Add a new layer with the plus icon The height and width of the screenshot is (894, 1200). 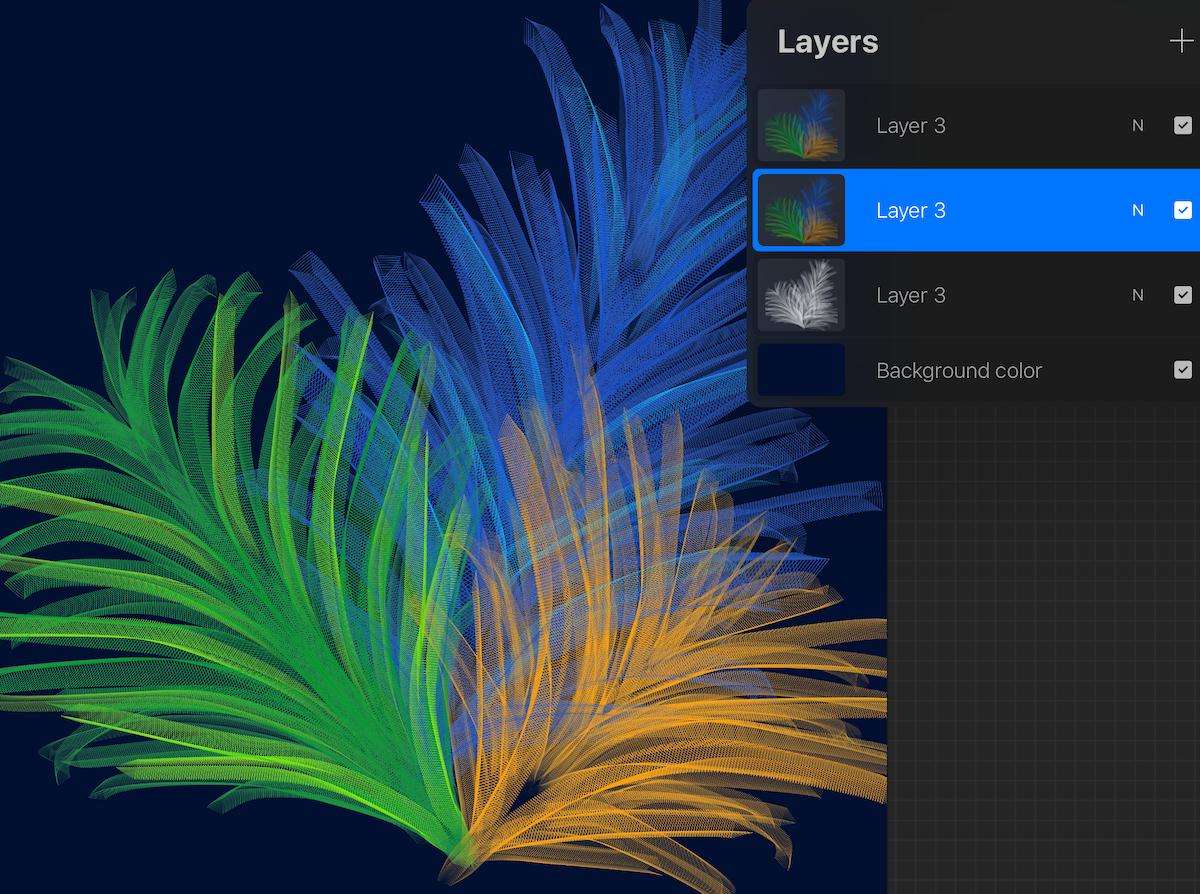1181,42
